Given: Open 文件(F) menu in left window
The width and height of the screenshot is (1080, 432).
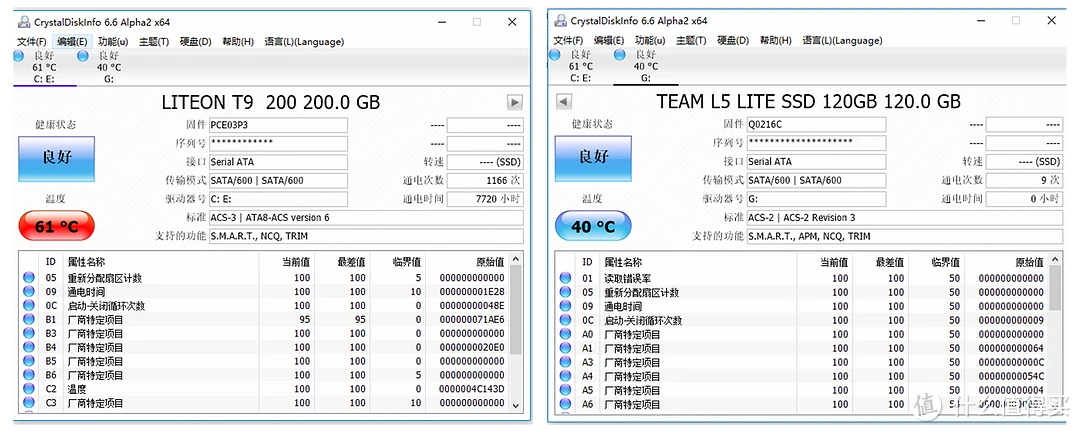Looking at the screenshot, I should [32, 41].
